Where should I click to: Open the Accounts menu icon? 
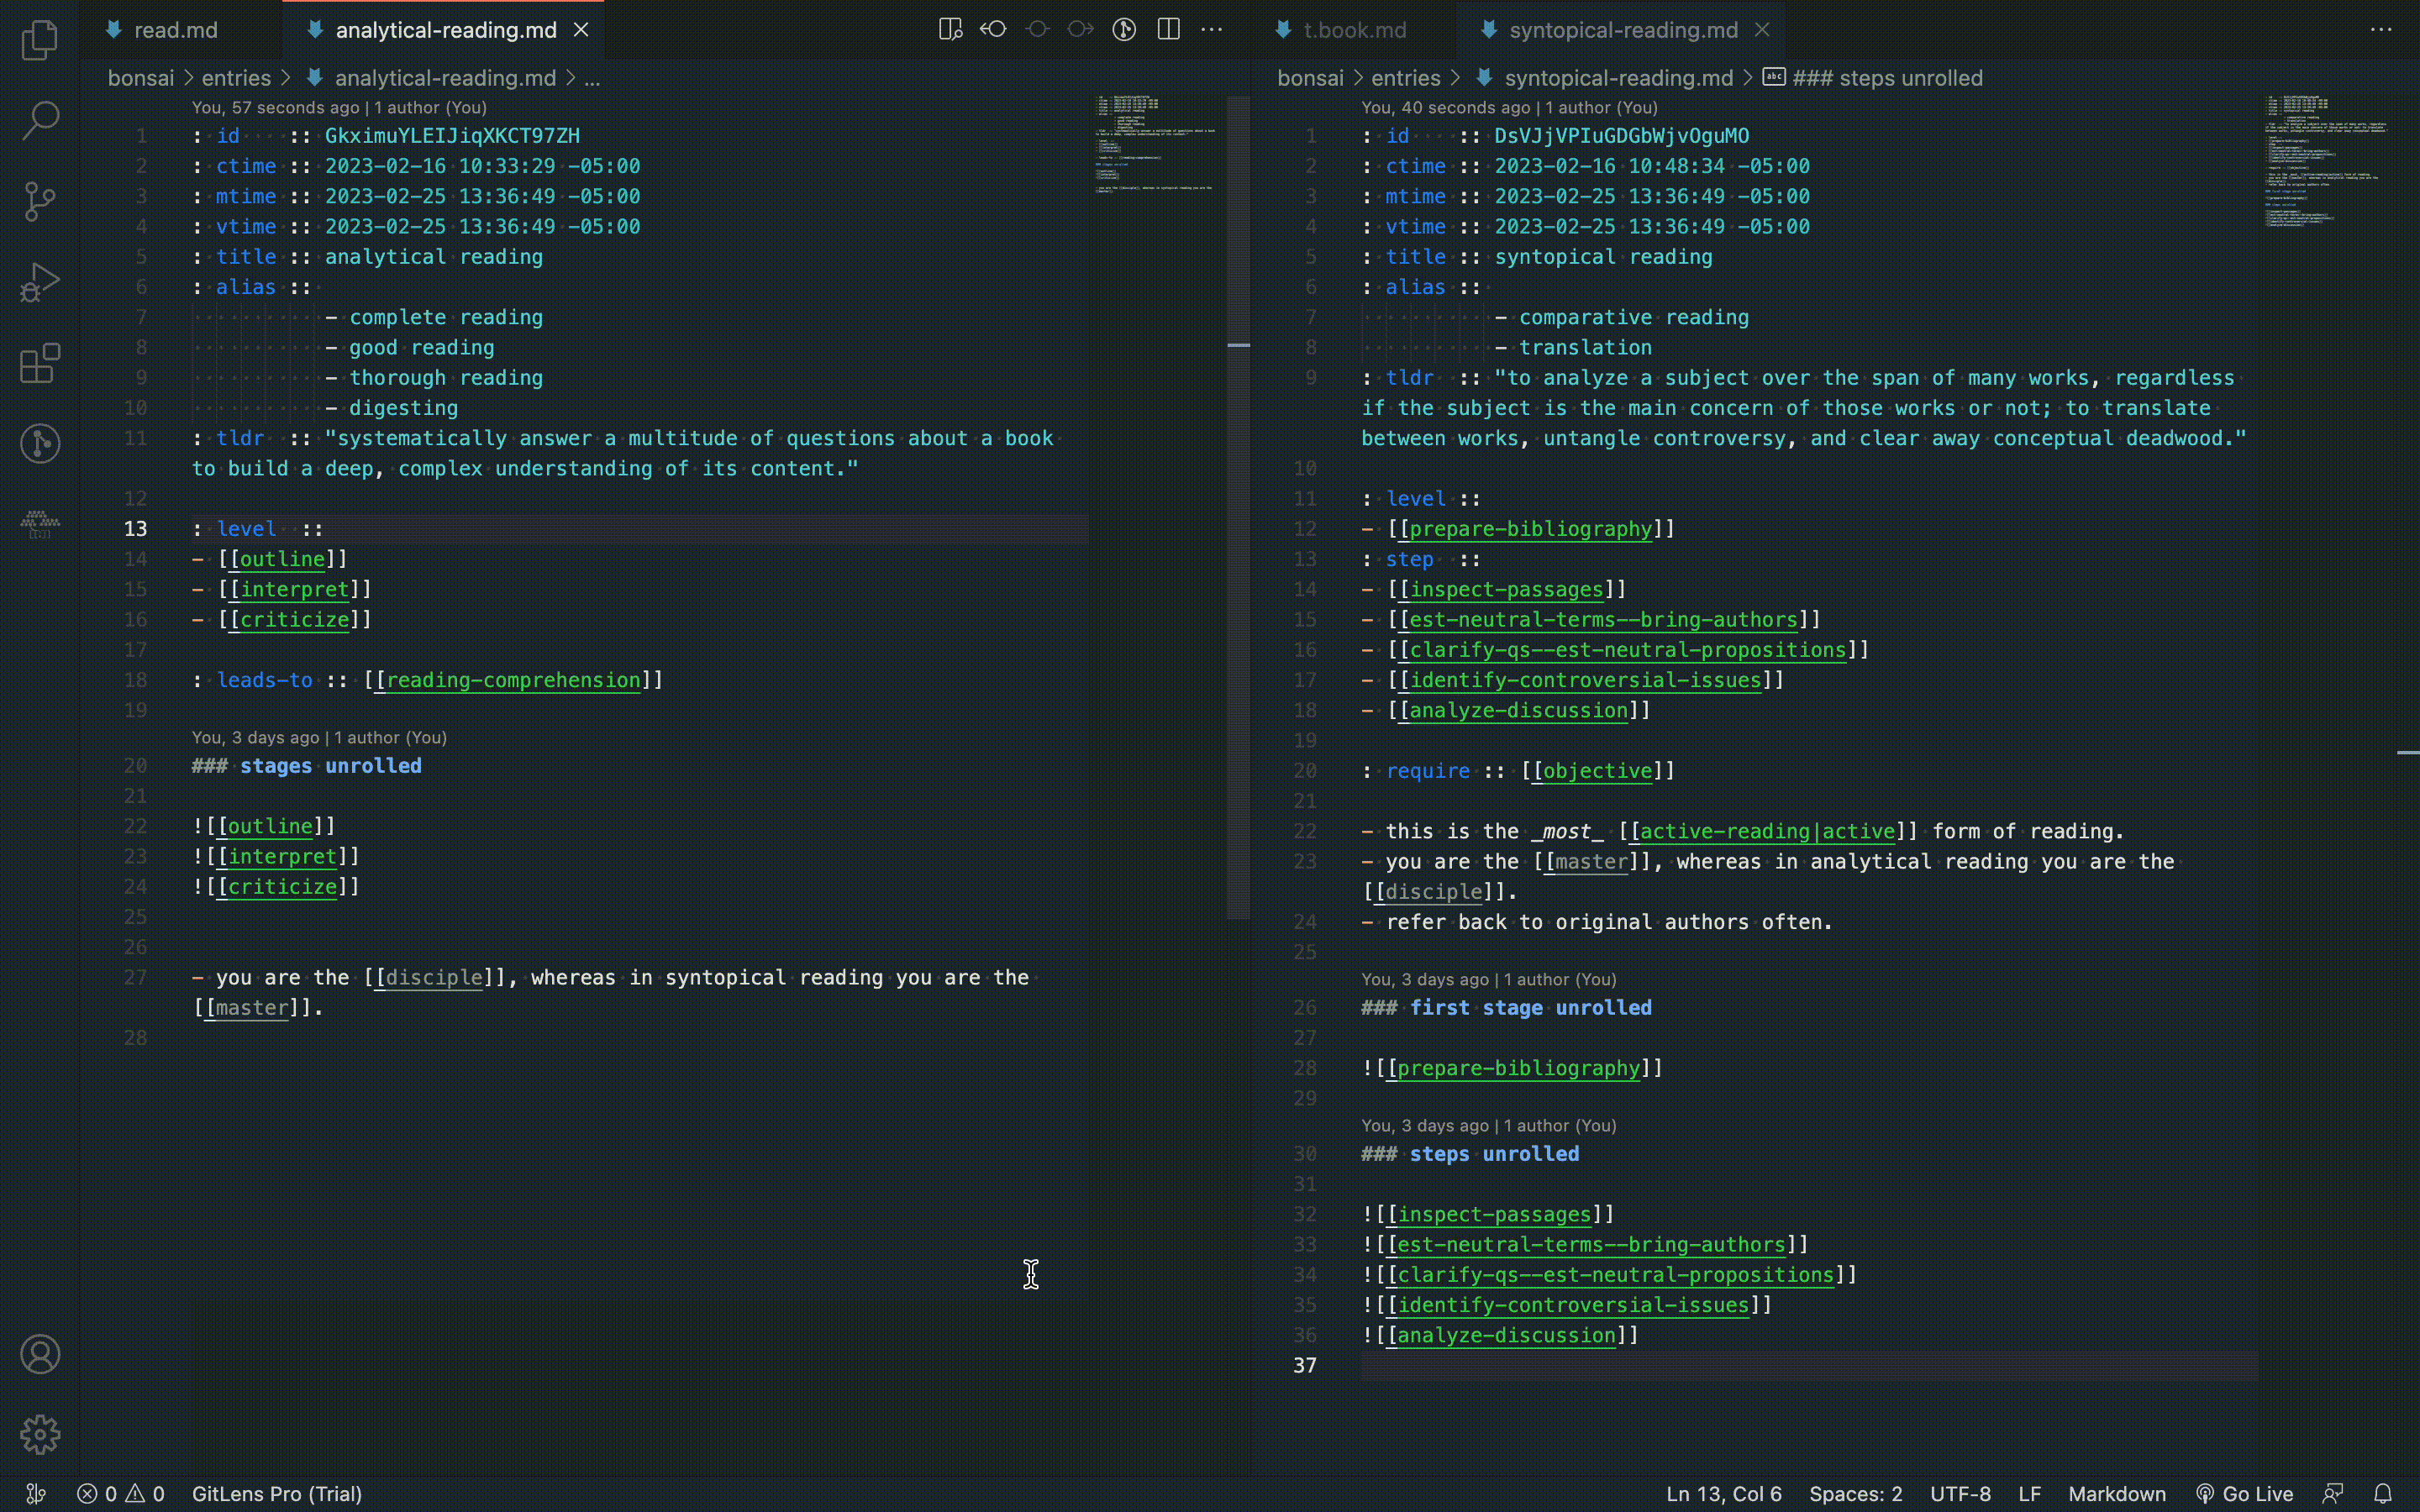coord(40,1354)
